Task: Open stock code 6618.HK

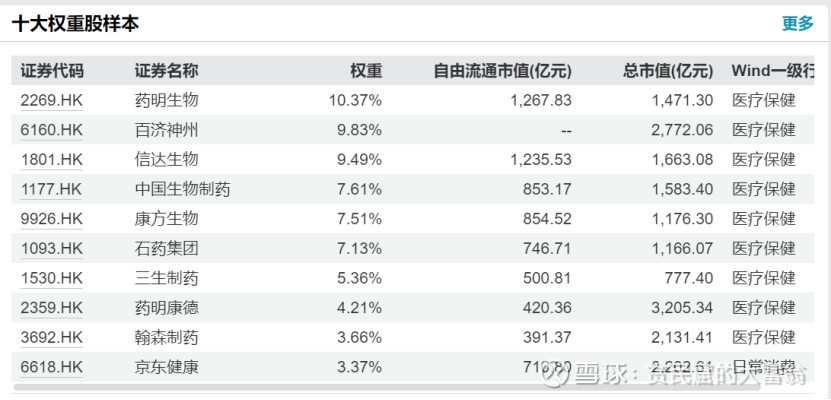Action: tap(51, 367)
